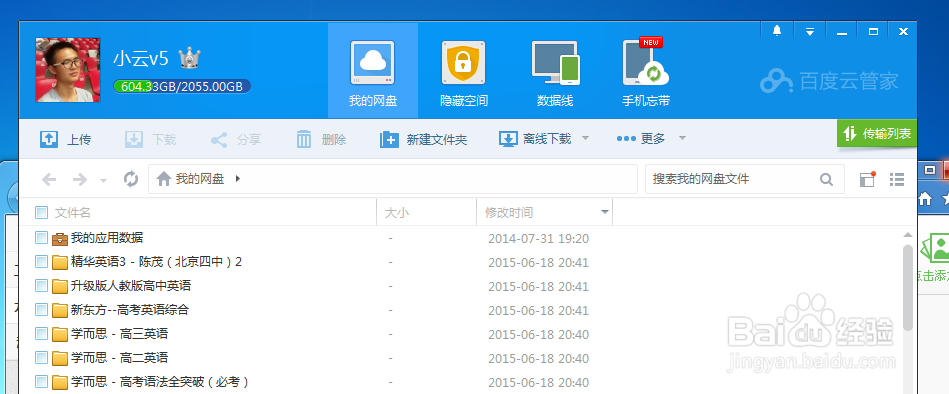Focus the 搜索我的网盘文件 search field
The width and height of the screenshot is (949, 394).
coord(731,179)
